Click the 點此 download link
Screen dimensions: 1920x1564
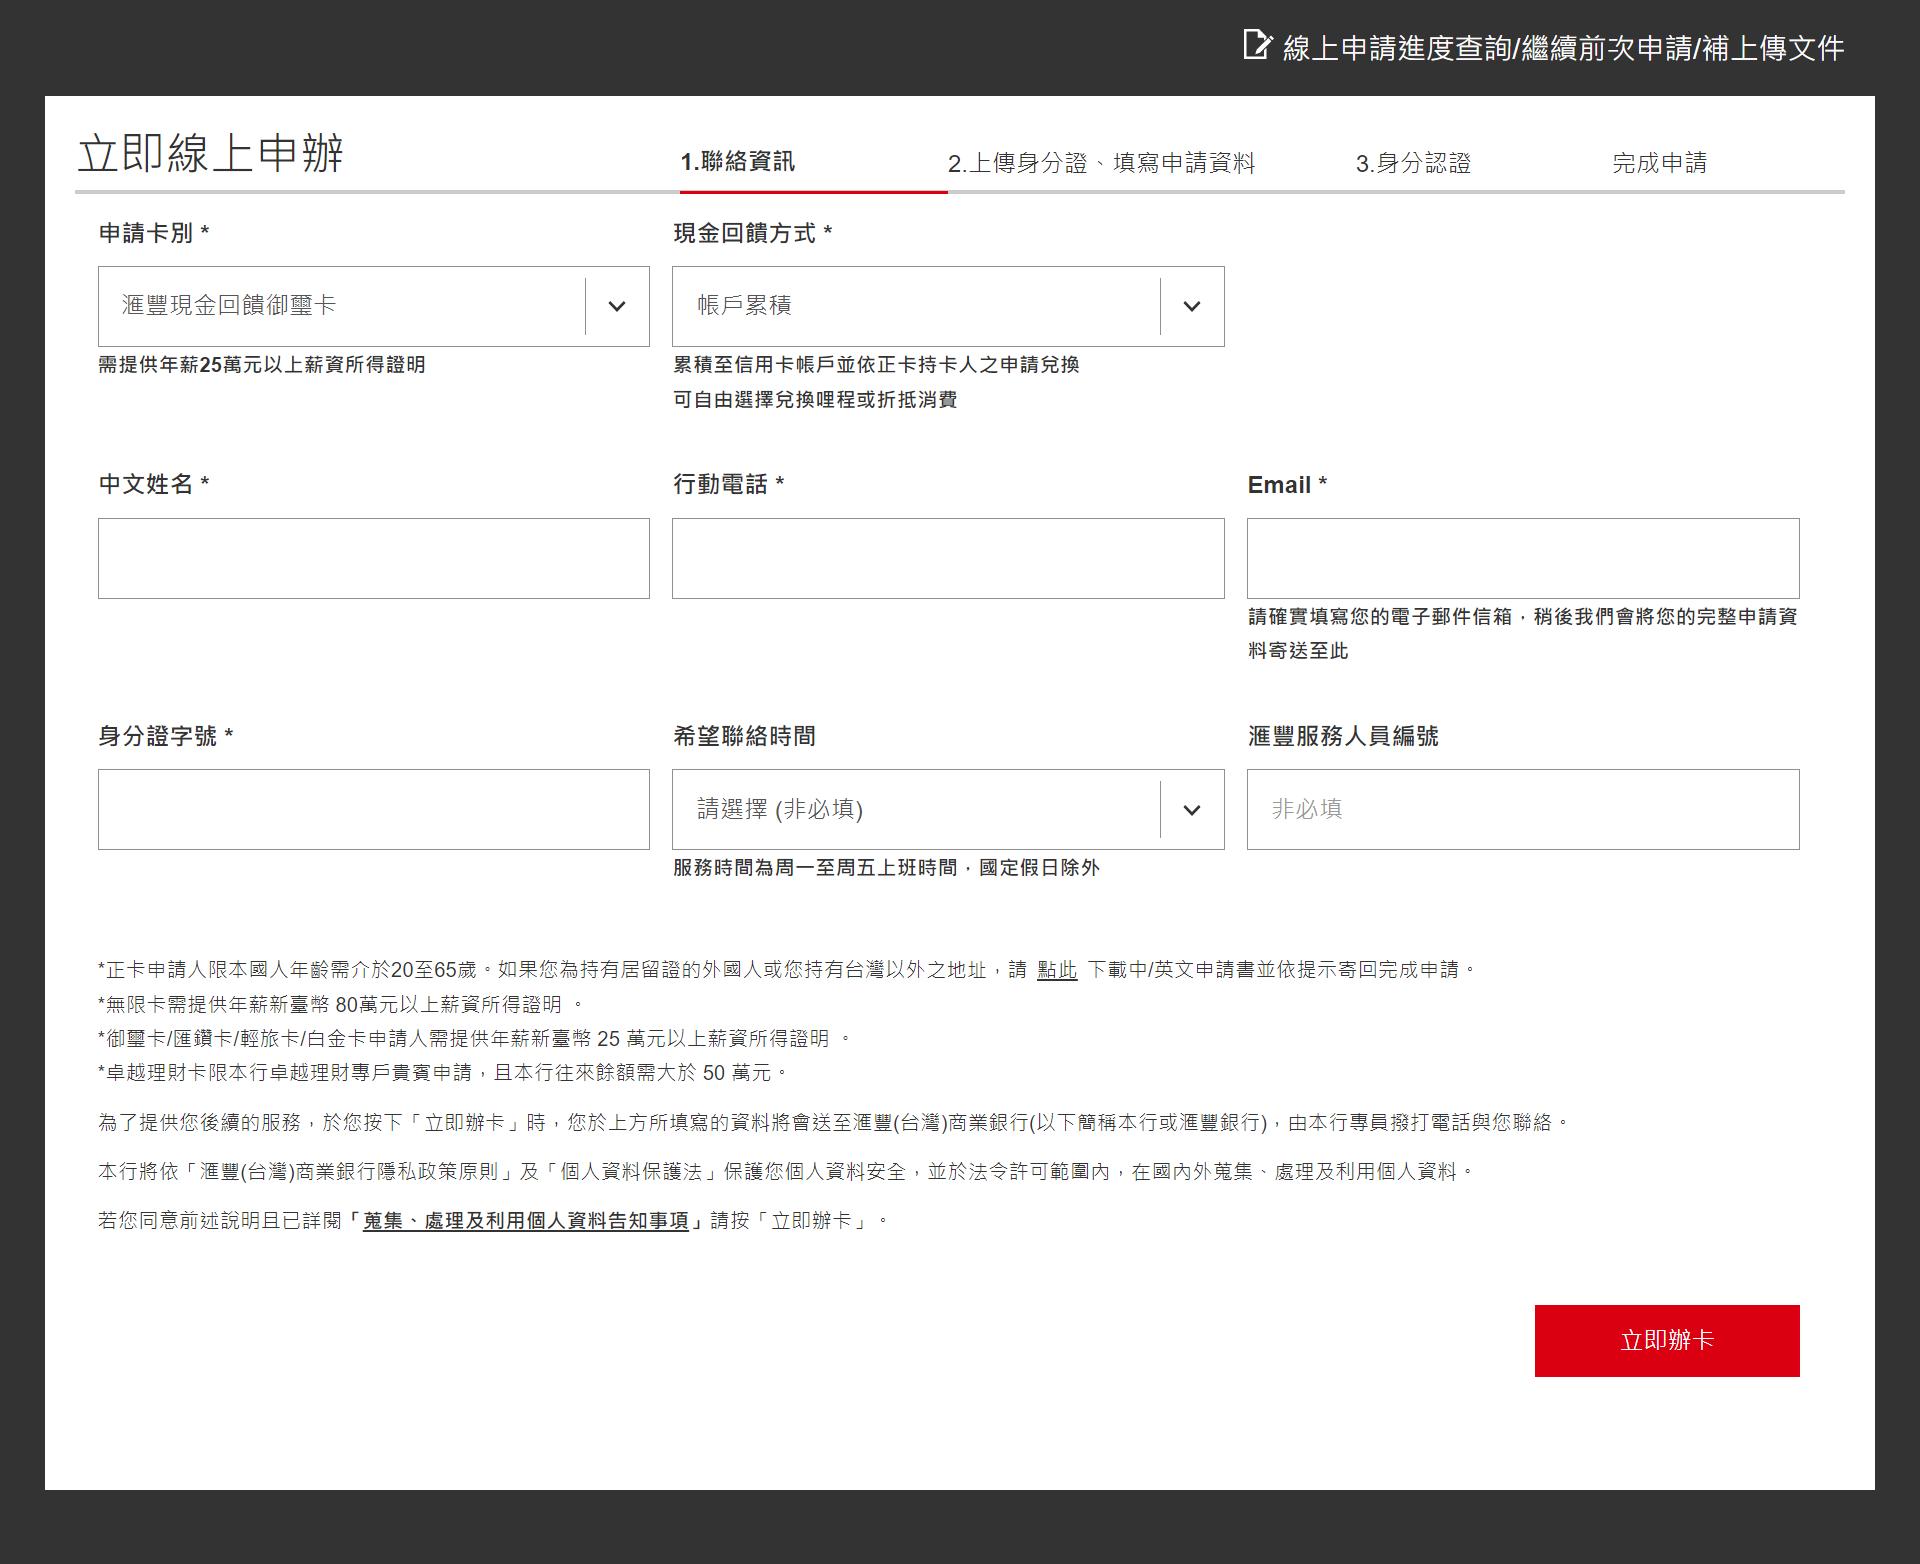point(1057,969)
